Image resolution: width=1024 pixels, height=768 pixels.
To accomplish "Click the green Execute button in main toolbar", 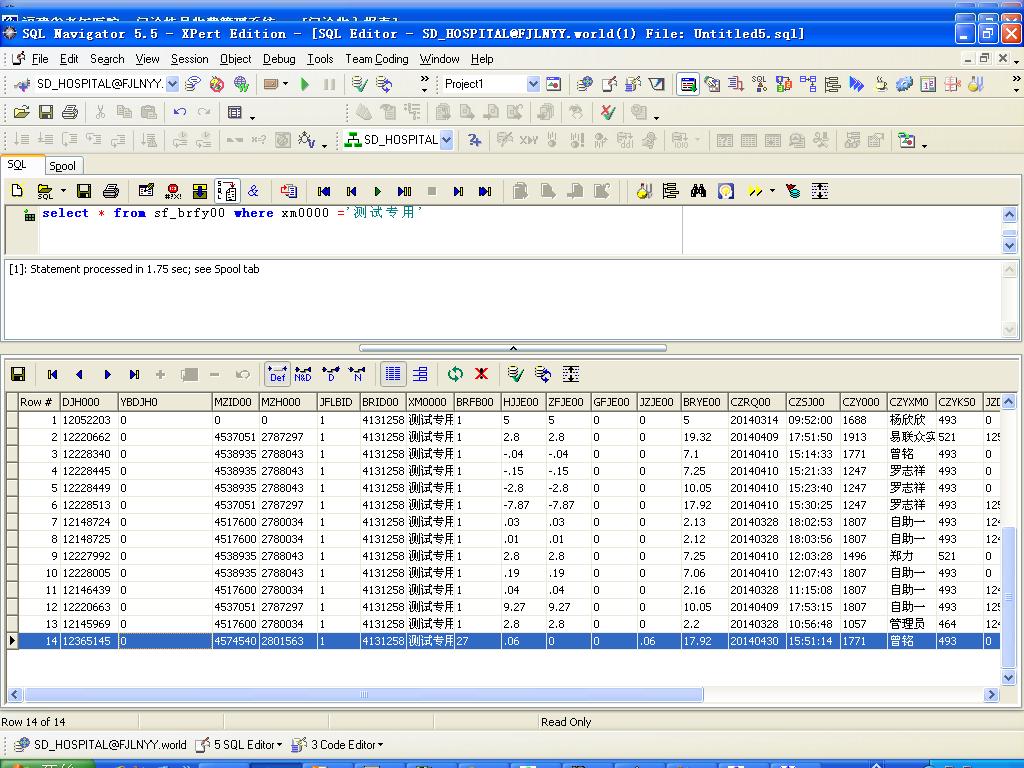I will pos(305,84).
